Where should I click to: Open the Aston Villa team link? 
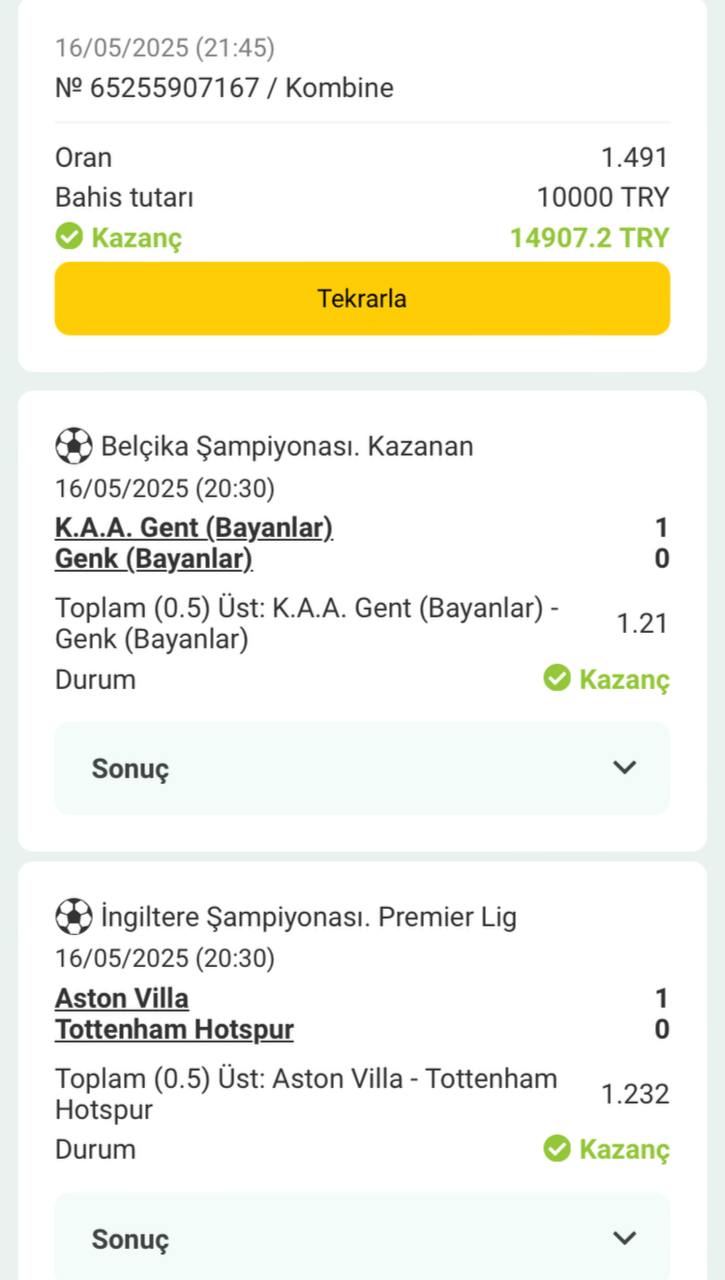pos(122,998)
